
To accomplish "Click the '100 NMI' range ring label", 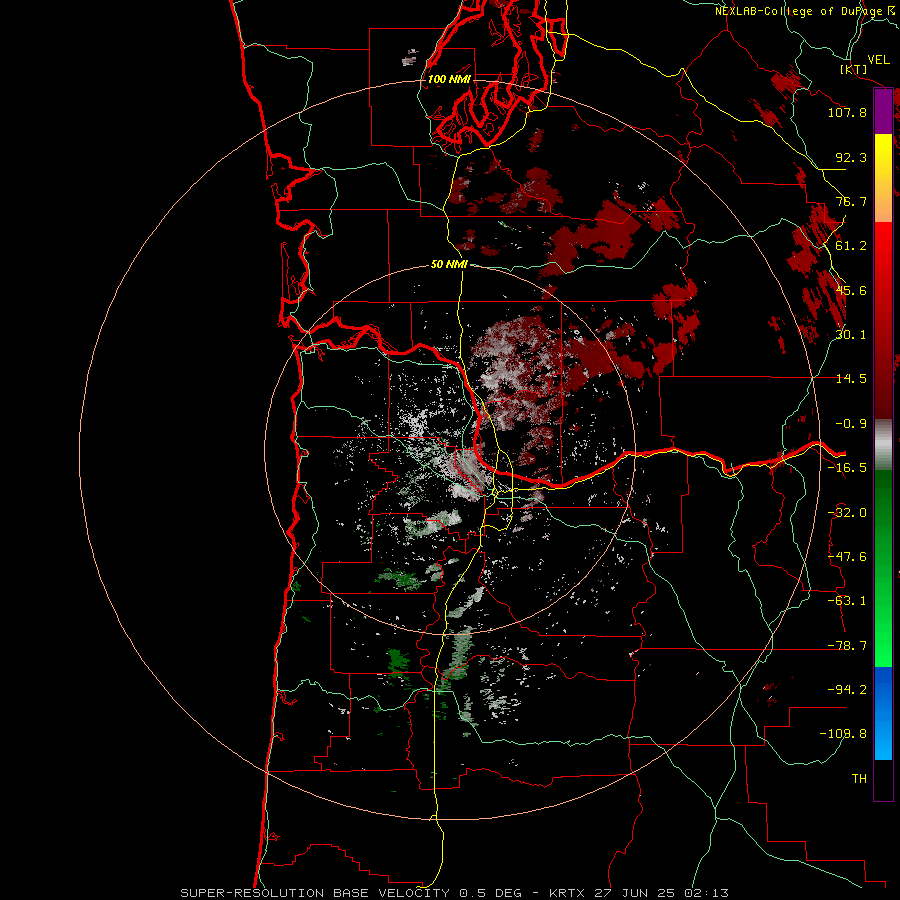I will [449, 79].
